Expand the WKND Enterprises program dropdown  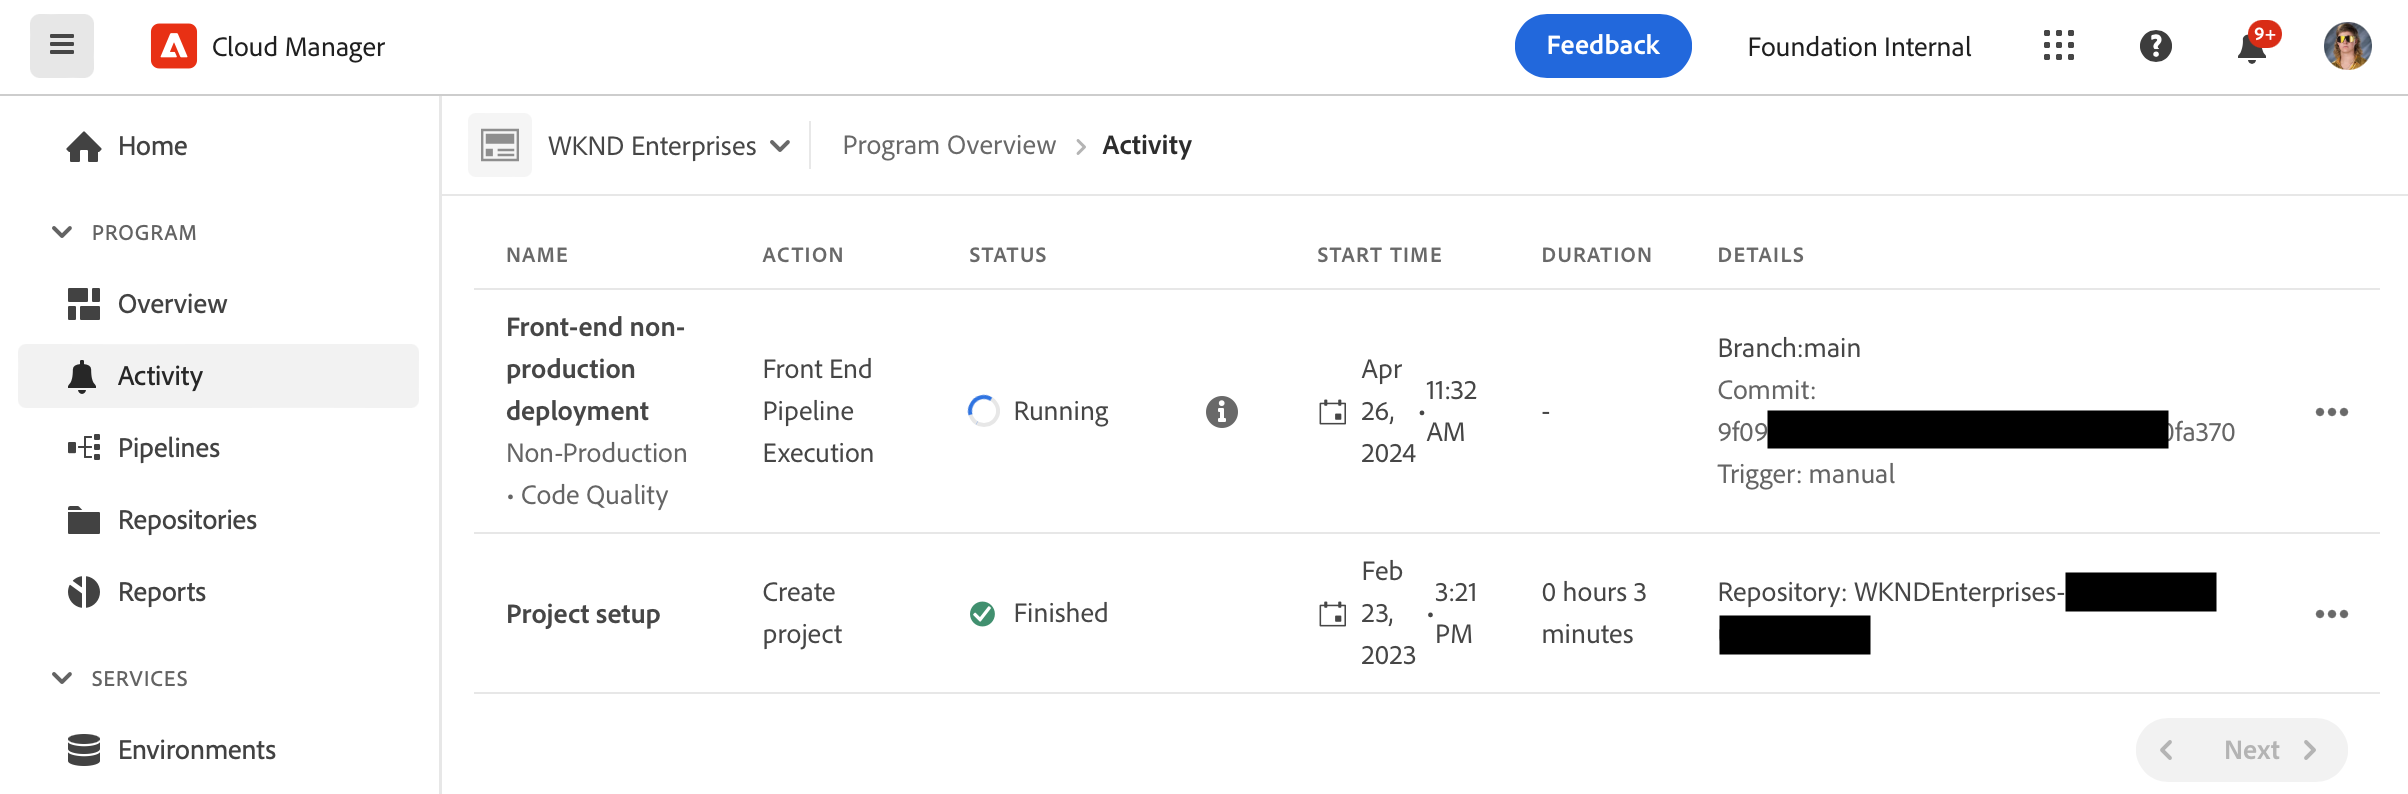(668, 146)
